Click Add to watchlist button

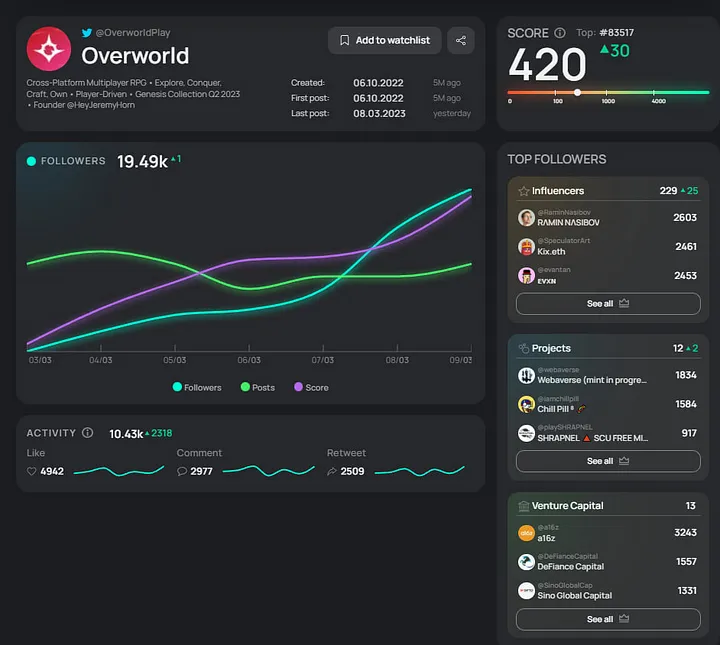(x=384, y=40)
